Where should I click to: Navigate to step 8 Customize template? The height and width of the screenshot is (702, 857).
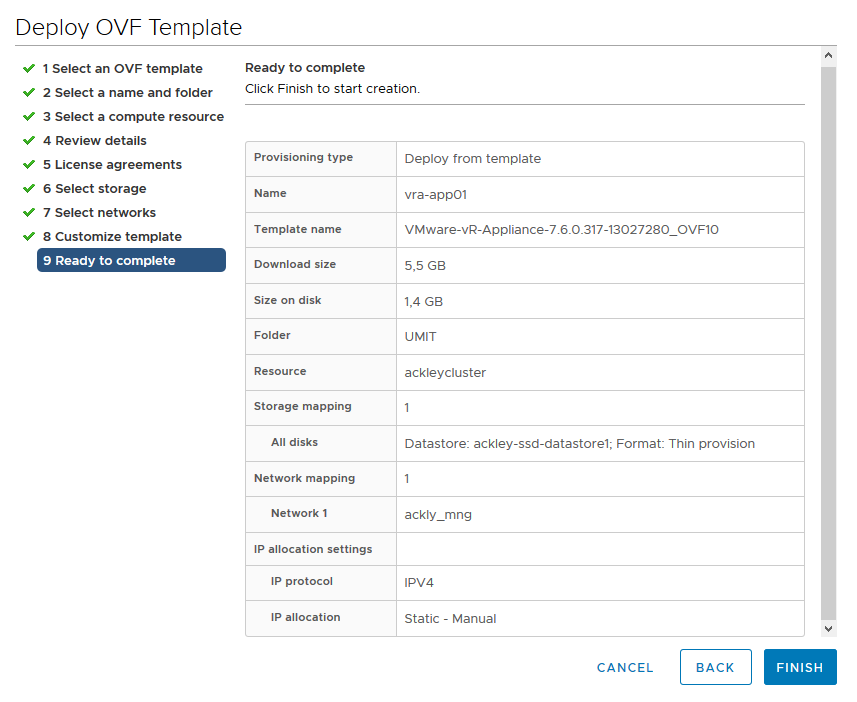(112, 237)
